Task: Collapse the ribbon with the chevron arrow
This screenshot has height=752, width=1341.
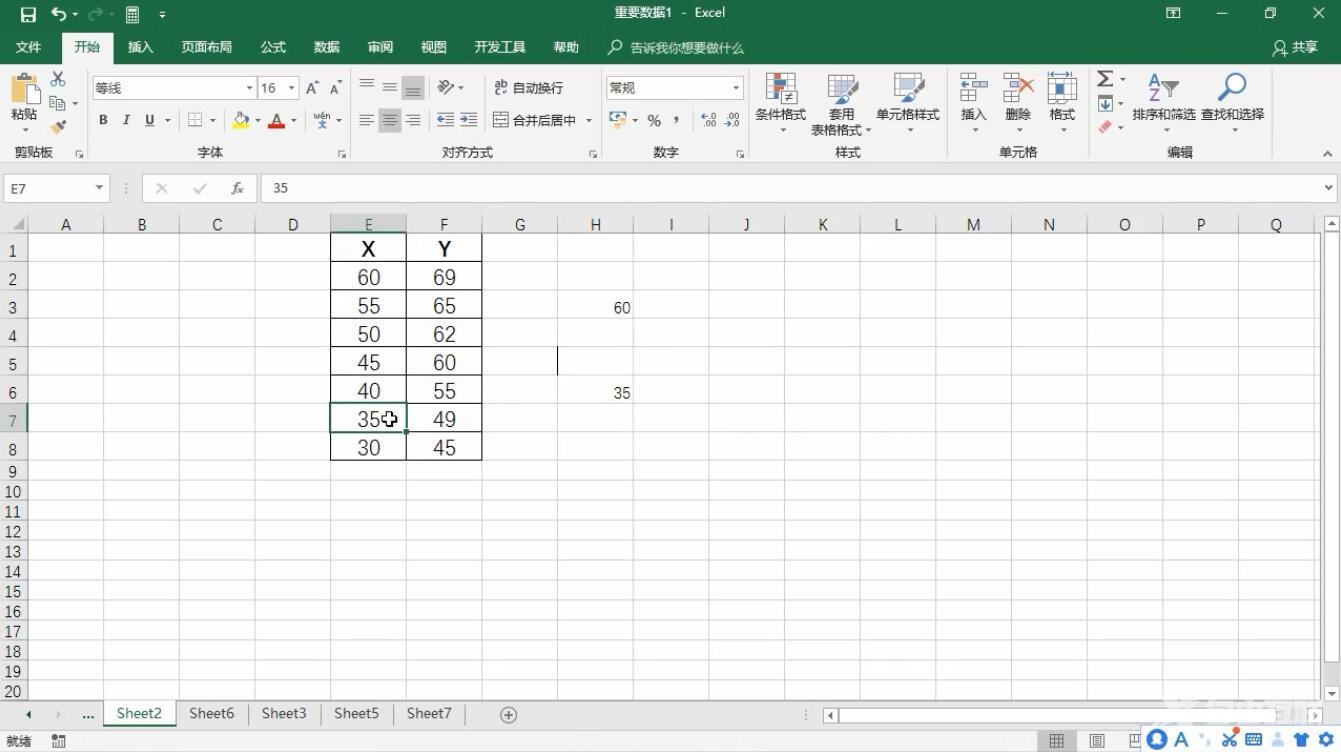Action: click(x=1328, y=154)
